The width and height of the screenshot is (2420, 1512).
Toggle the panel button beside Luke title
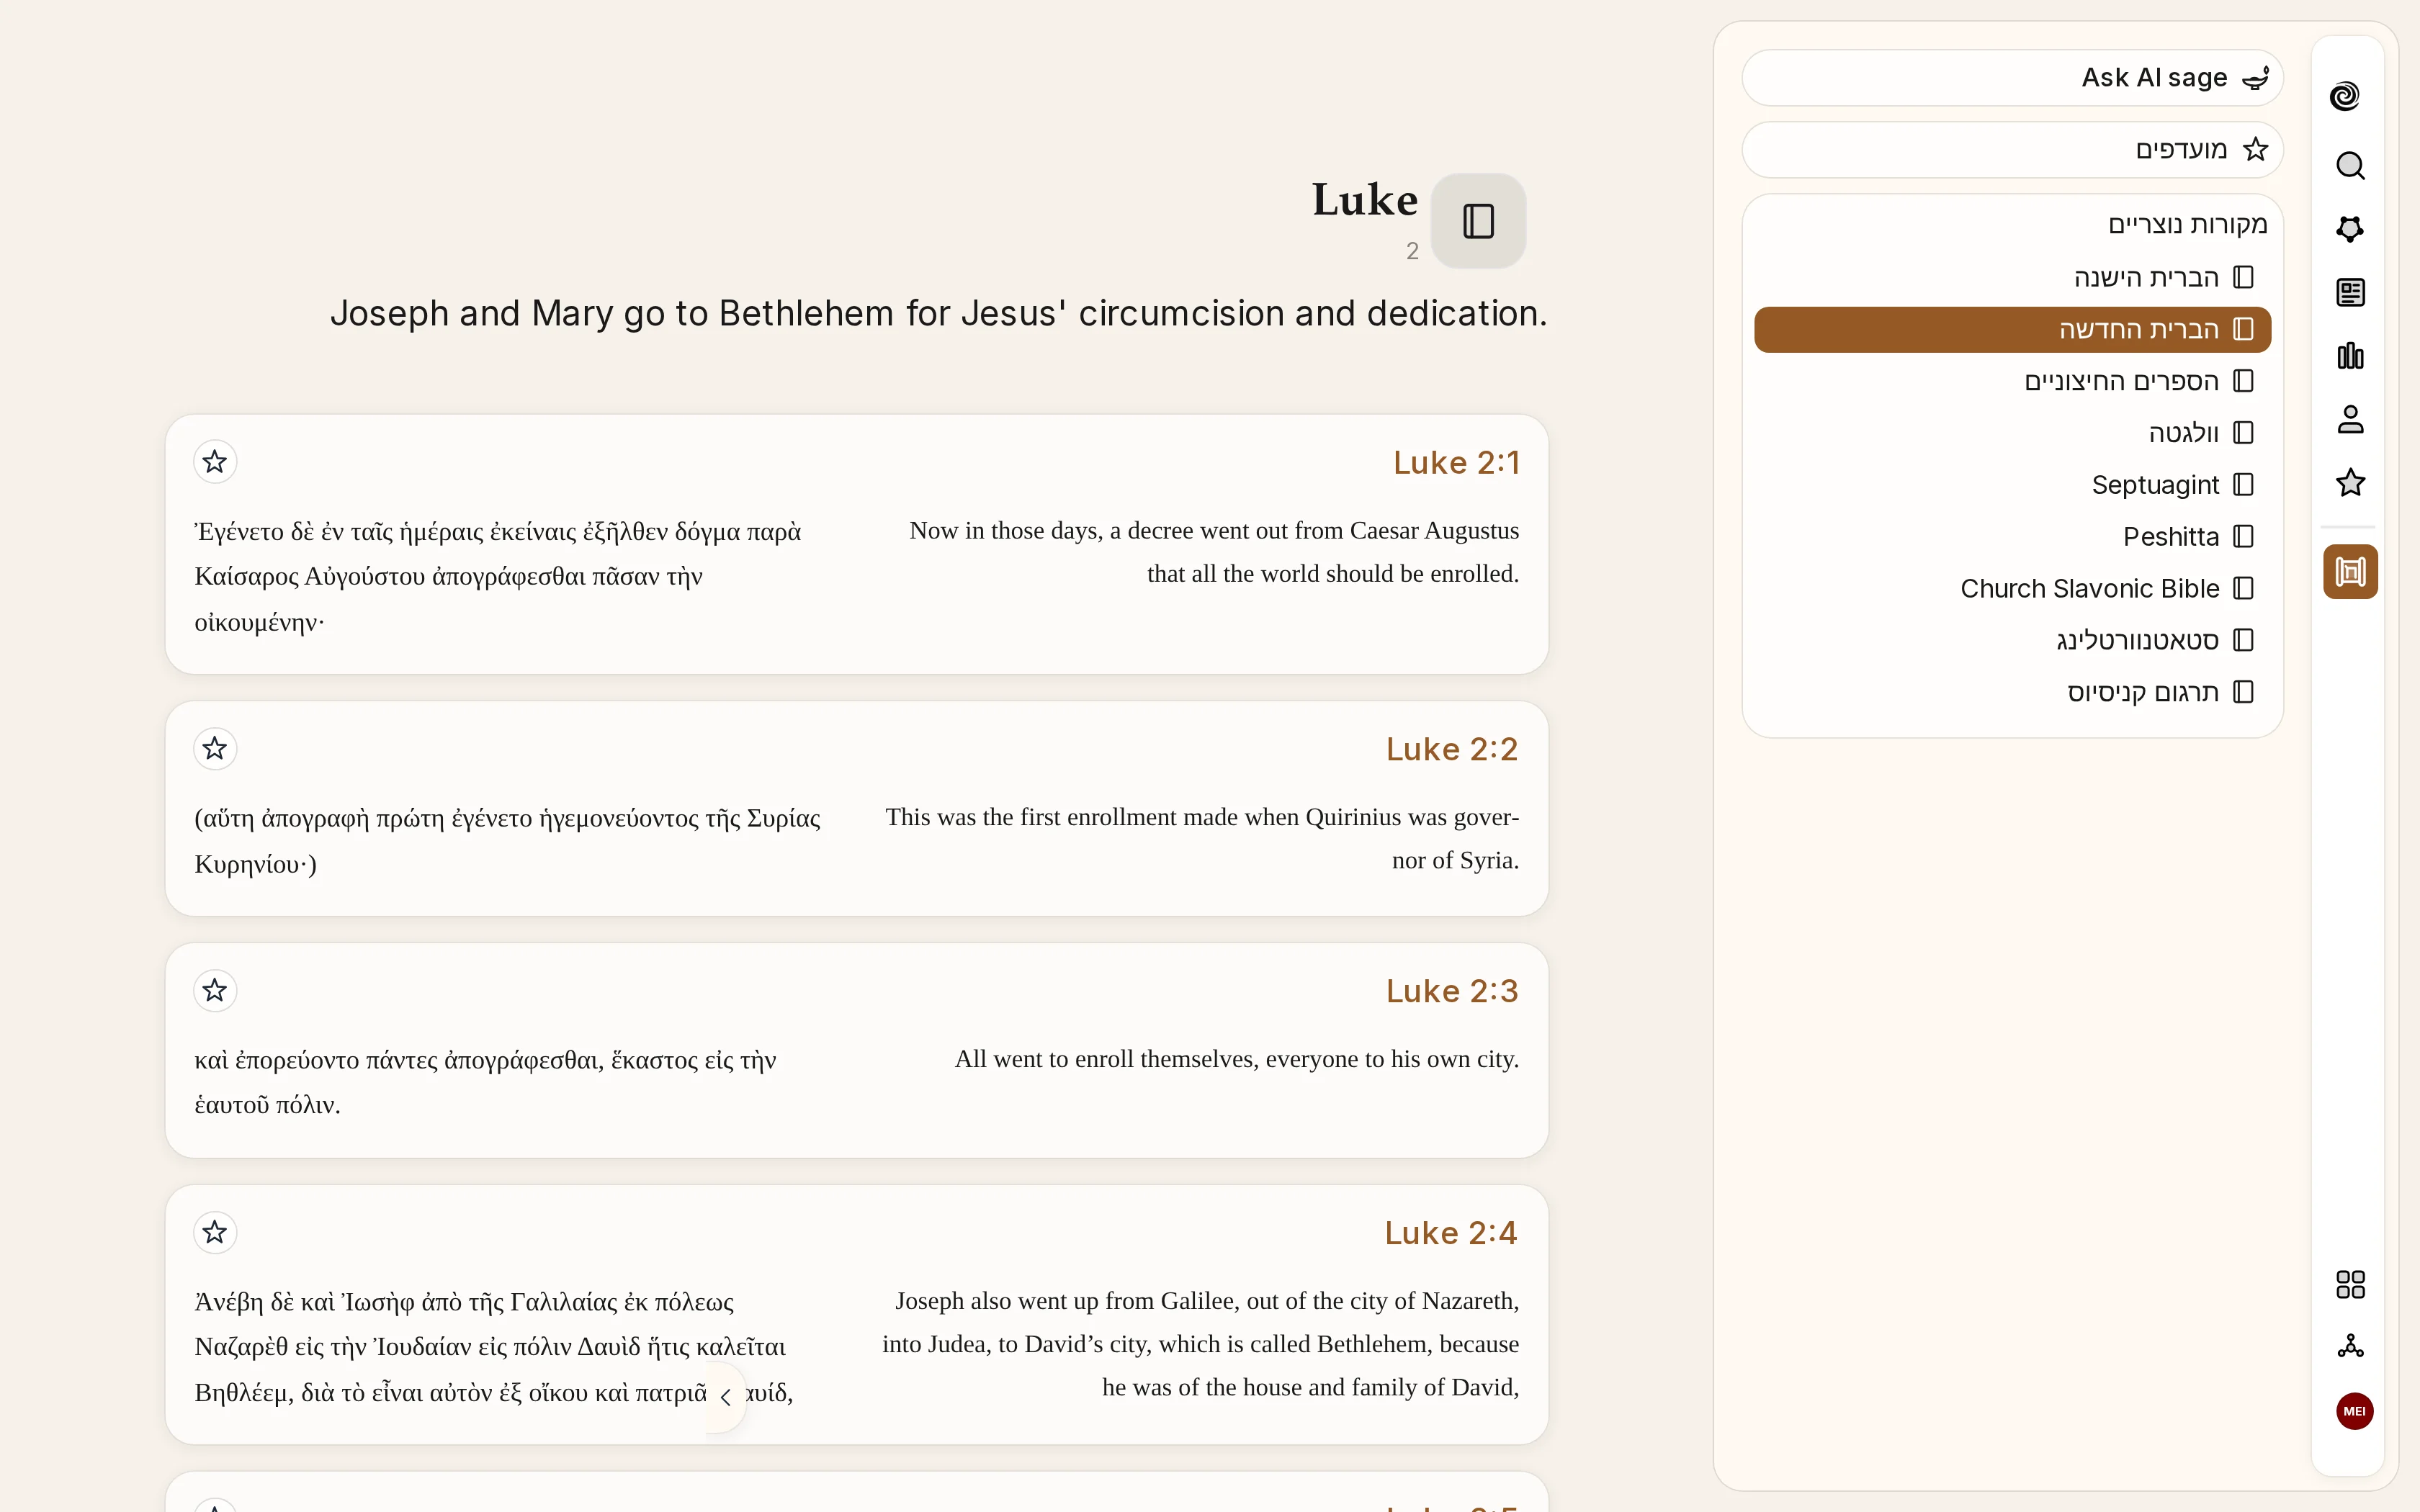pos(1478,221)
